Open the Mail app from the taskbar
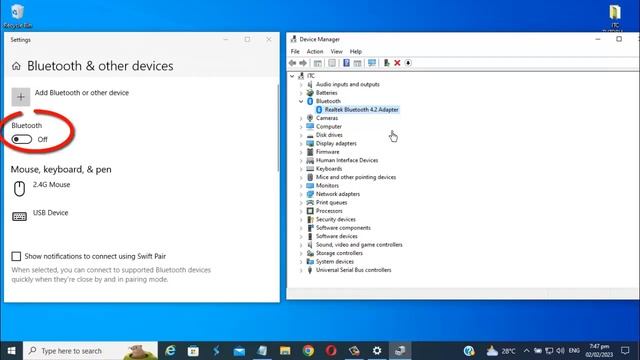This screenshot has width=640, height=360. click(x=239, y=351)
